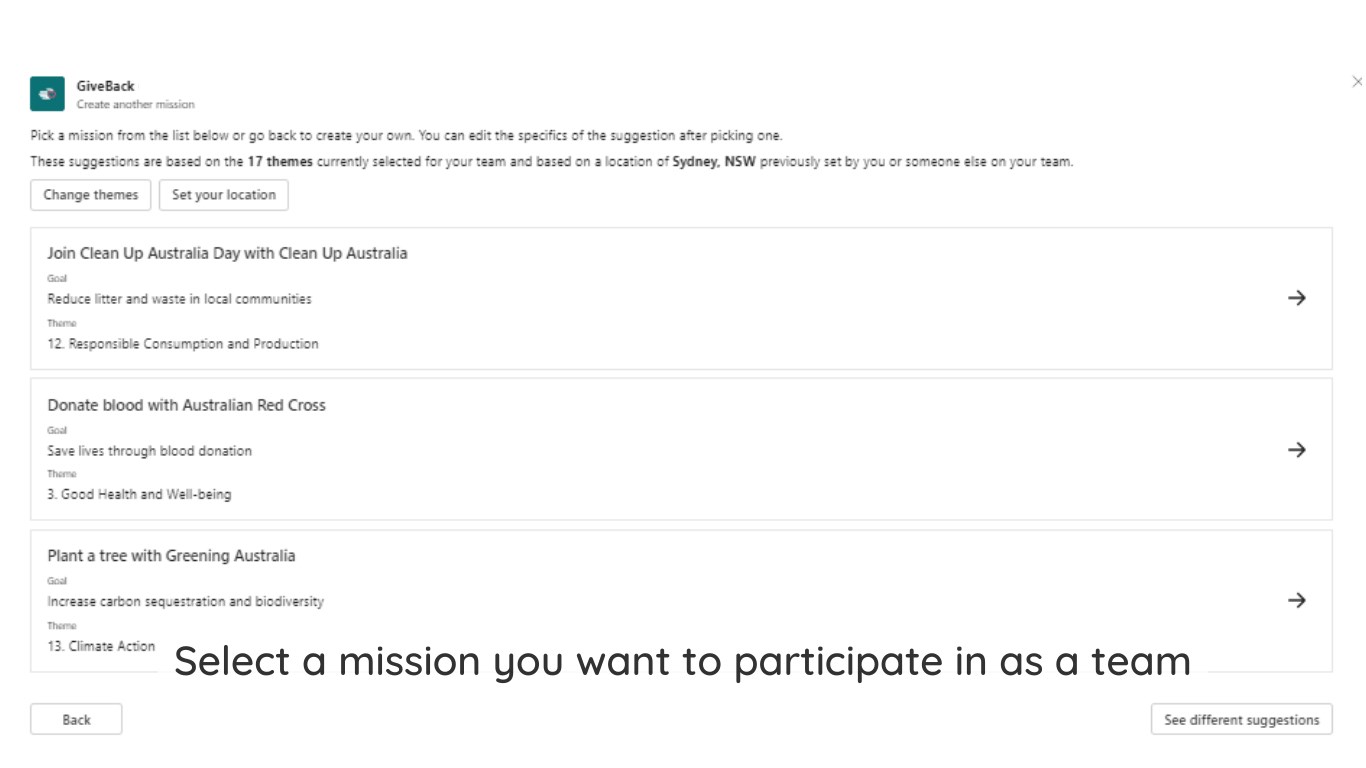1366x768 pixels.
Task: Click the Good Health and Well-being theme text
Action: click(x=139, y=495)
